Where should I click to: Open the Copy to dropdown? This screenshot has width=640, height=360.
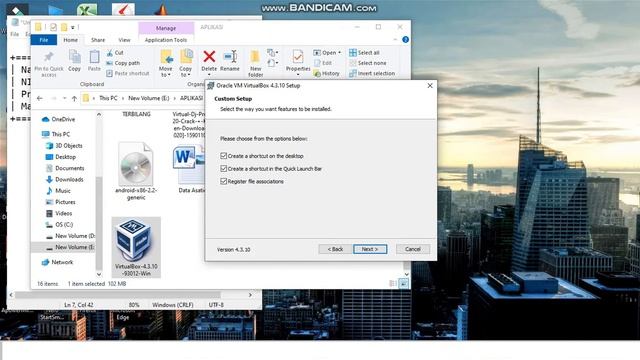click(x=185, y=63)
